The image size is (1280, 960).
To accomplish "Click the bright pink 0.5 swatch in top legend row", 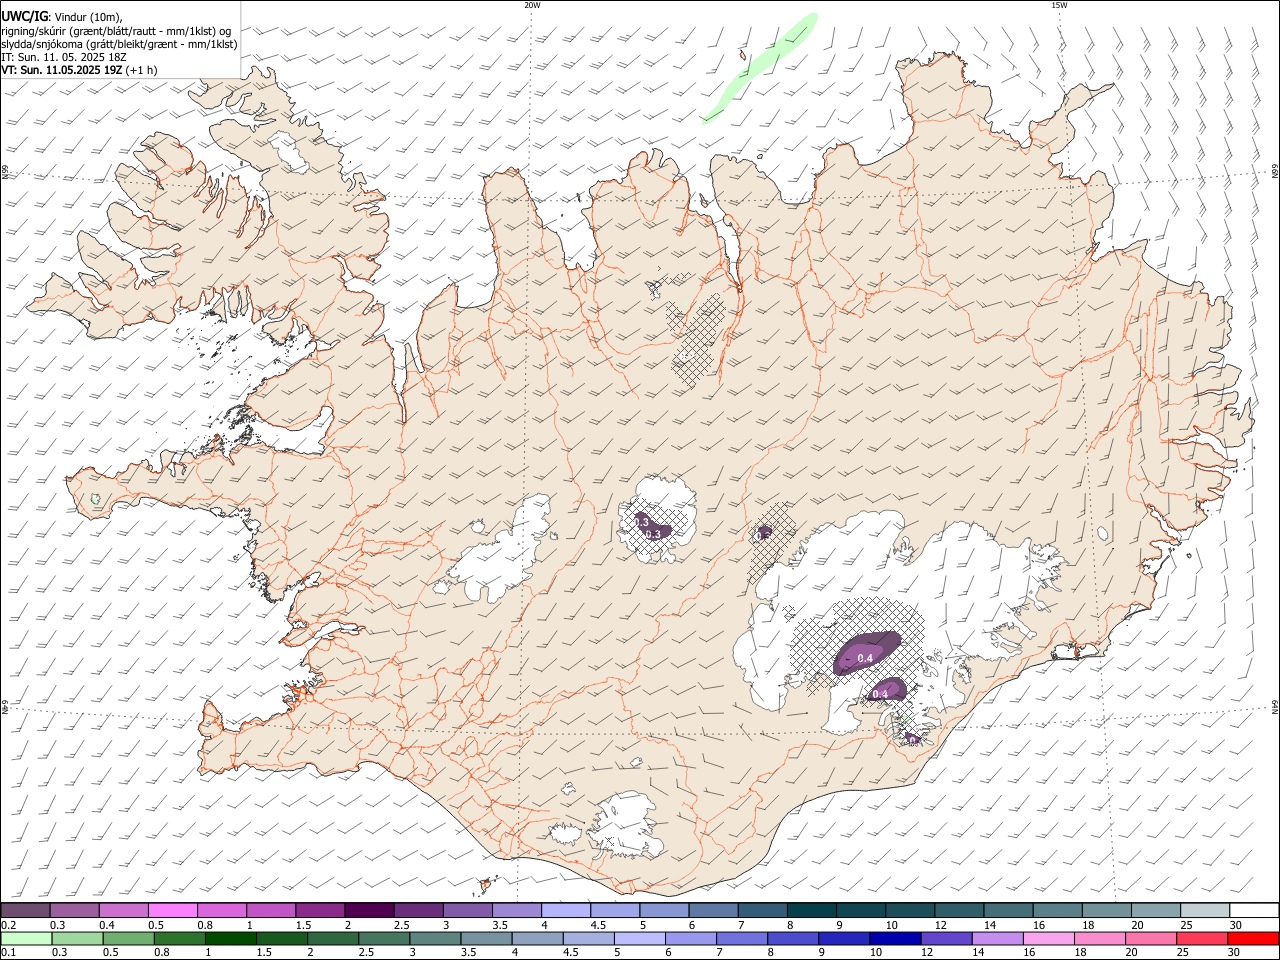I will 172,910.
